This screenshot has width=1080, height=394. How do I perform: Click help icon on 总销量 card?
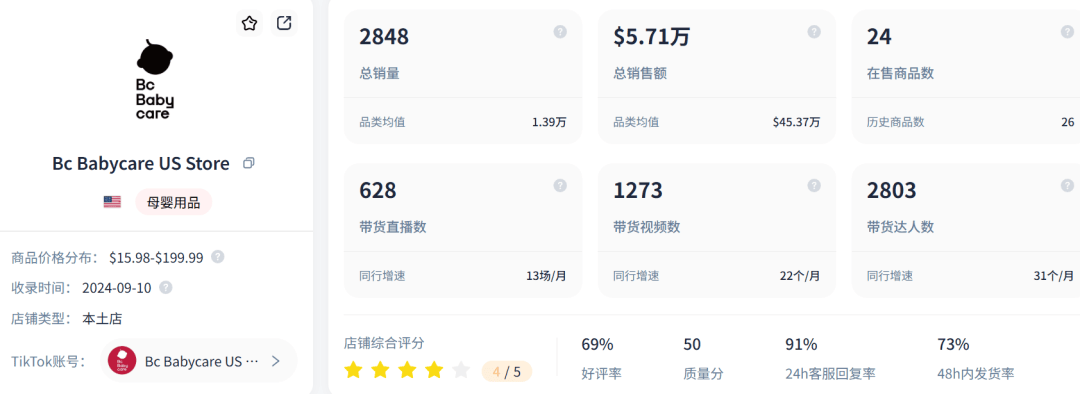coord(560,32)
